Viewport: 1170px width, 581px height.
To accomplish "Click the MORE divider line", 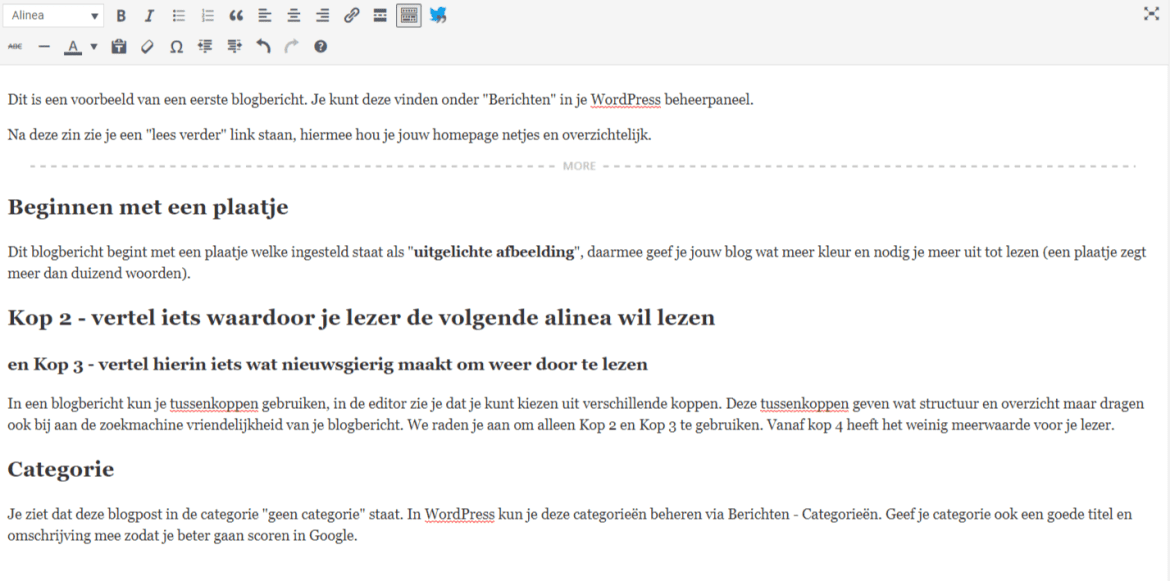I will point(580,164).
